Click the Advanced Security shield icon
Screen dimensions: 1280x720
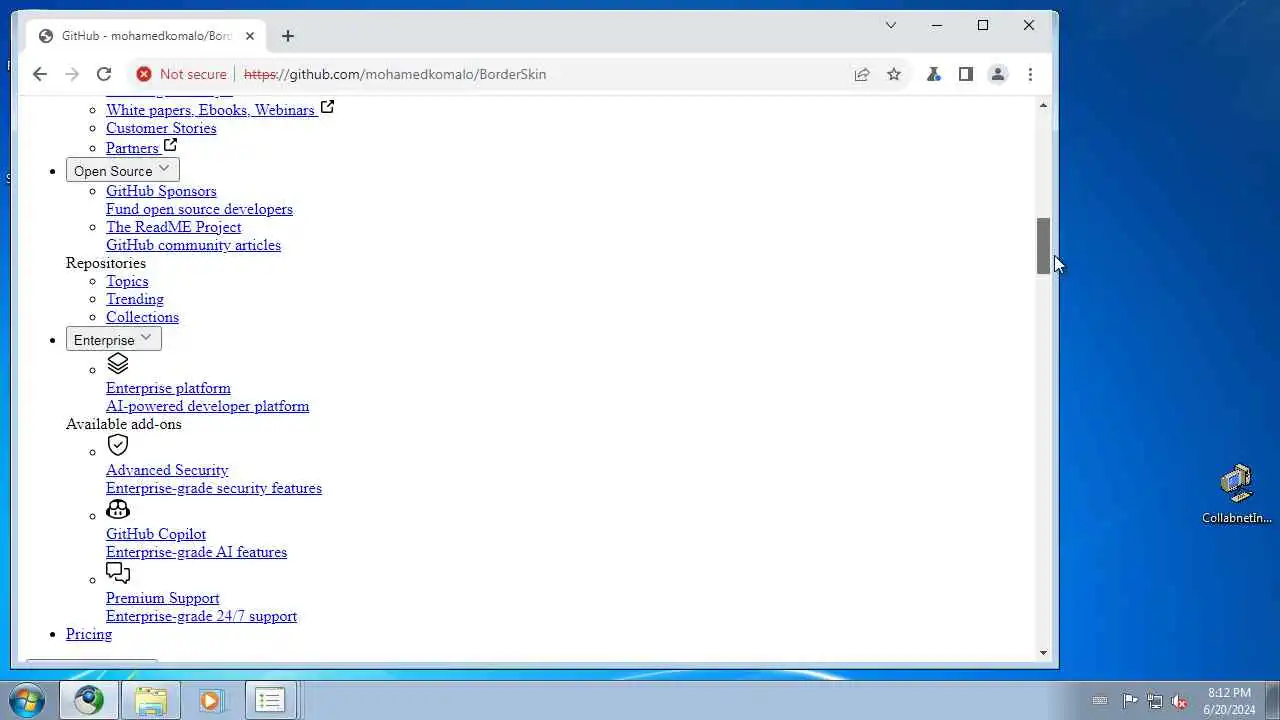pyautogui.click(x=118, y=445)
